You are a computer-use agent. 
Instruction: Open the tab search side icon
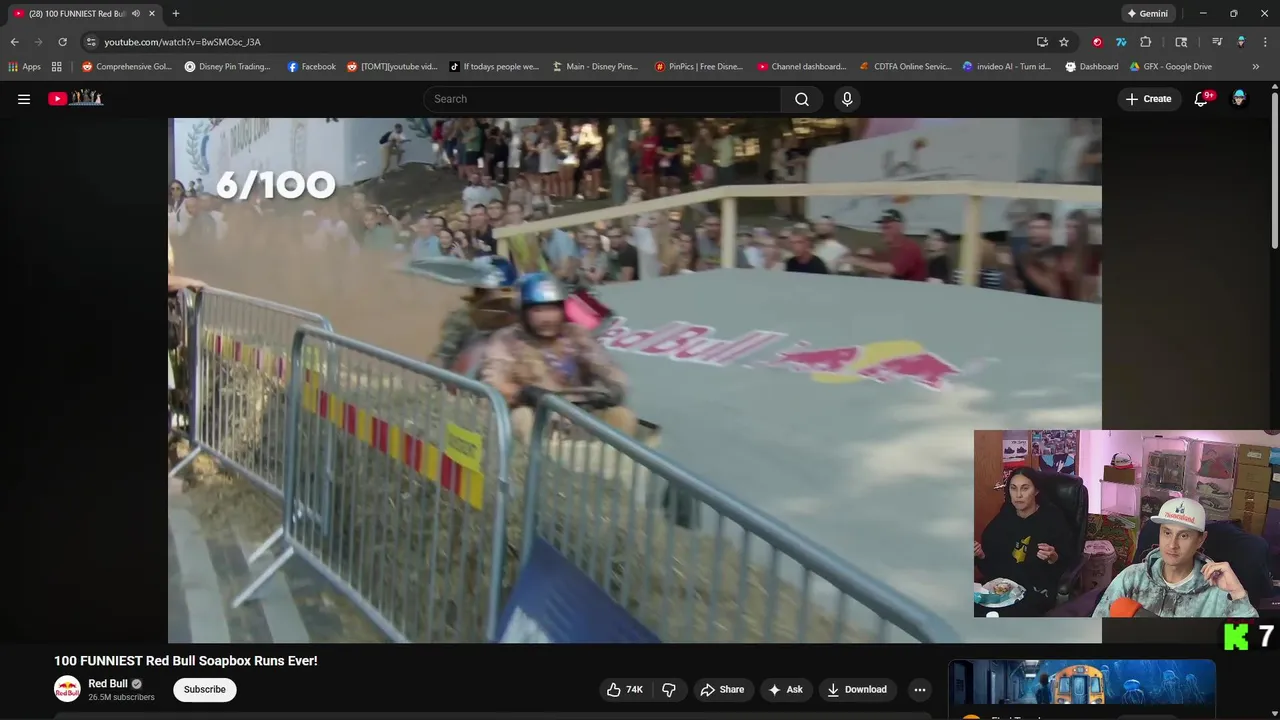1181,42
